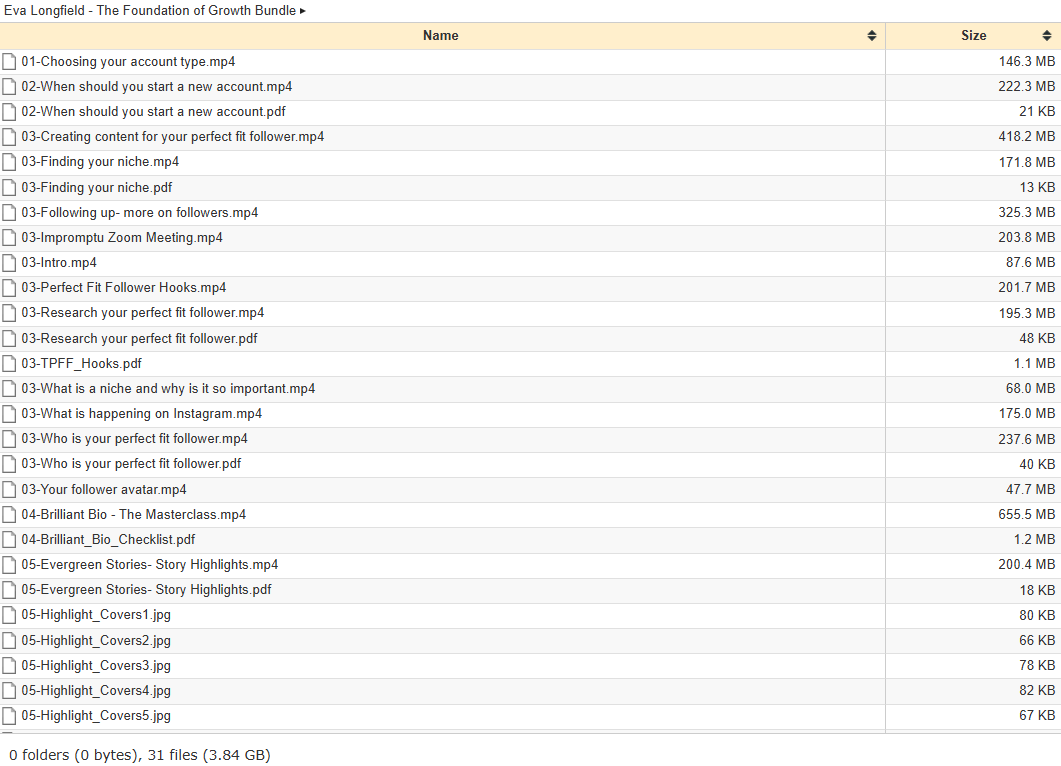The width and height of the screenshot is (1061, 766).
Task: Click file icon next to 03-Impromptu Zoom Meeting.mp4
Action: pos(9,238)
